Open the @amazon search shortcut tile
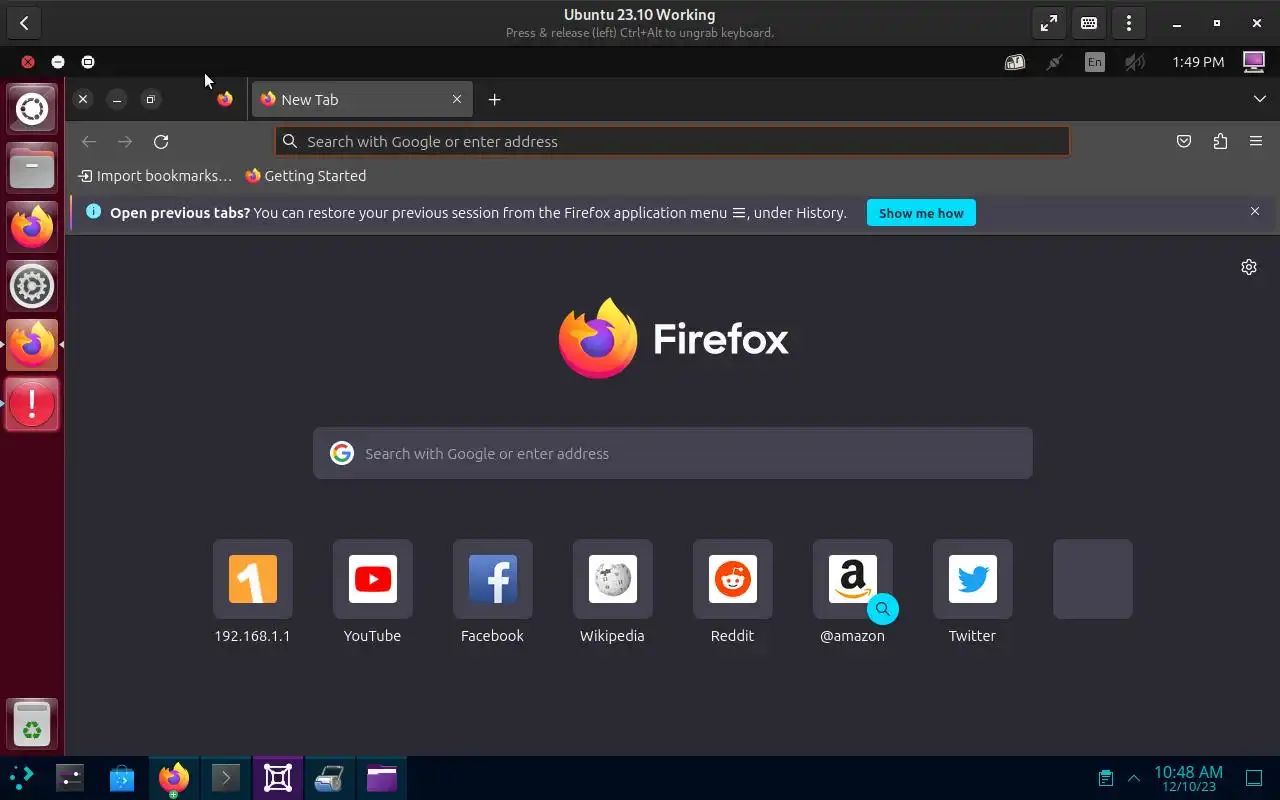Screen dimensions: 1280x800 tap(853, 592)
